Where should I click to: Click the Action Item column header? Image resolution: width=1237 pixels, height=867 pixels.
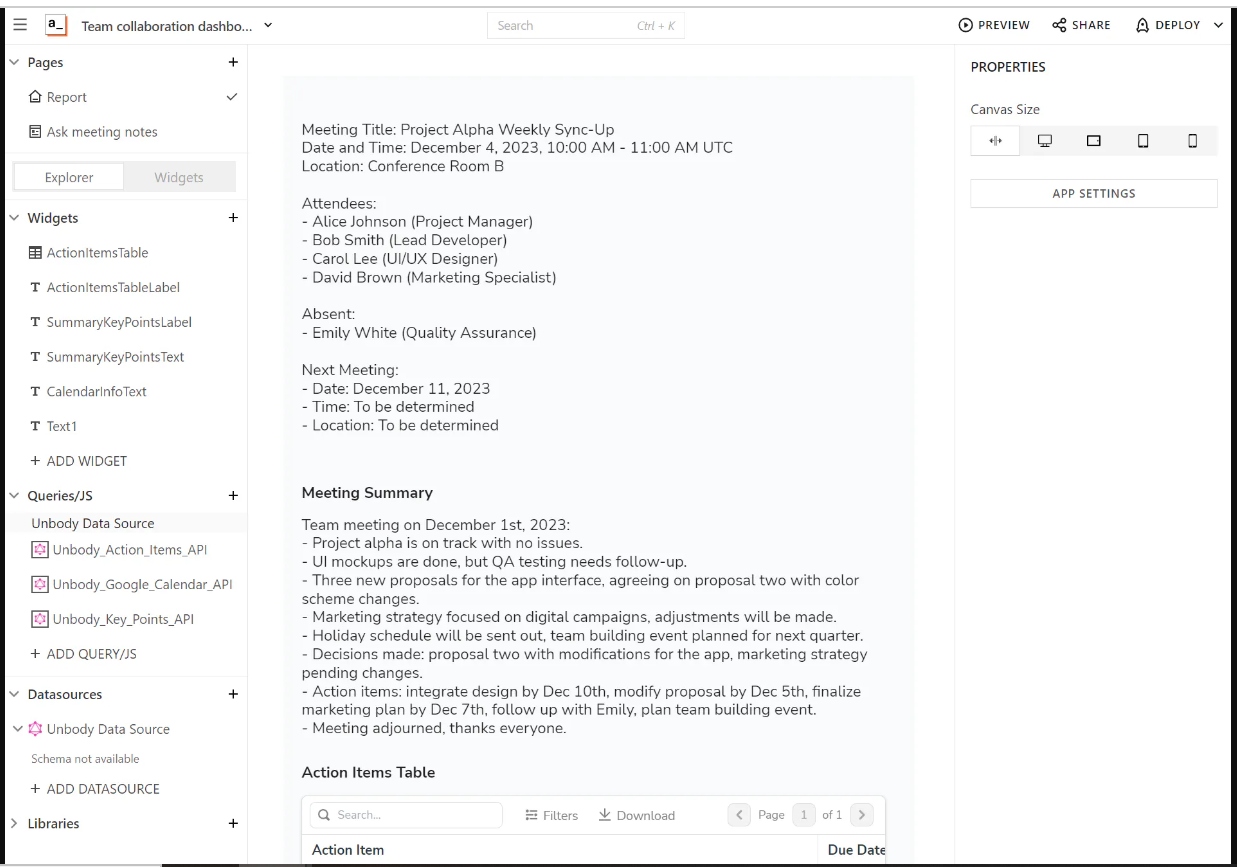coord(348,850)
